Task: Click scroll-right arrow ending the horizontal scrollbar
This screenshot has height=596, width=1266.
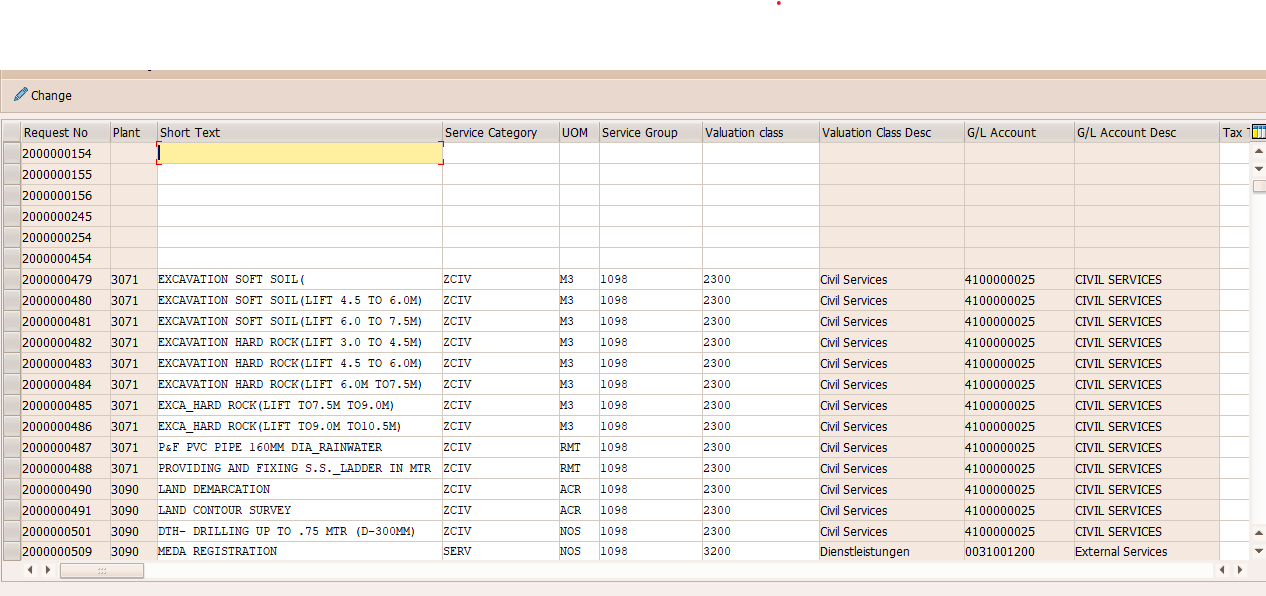Action: tap(1240, 570)
